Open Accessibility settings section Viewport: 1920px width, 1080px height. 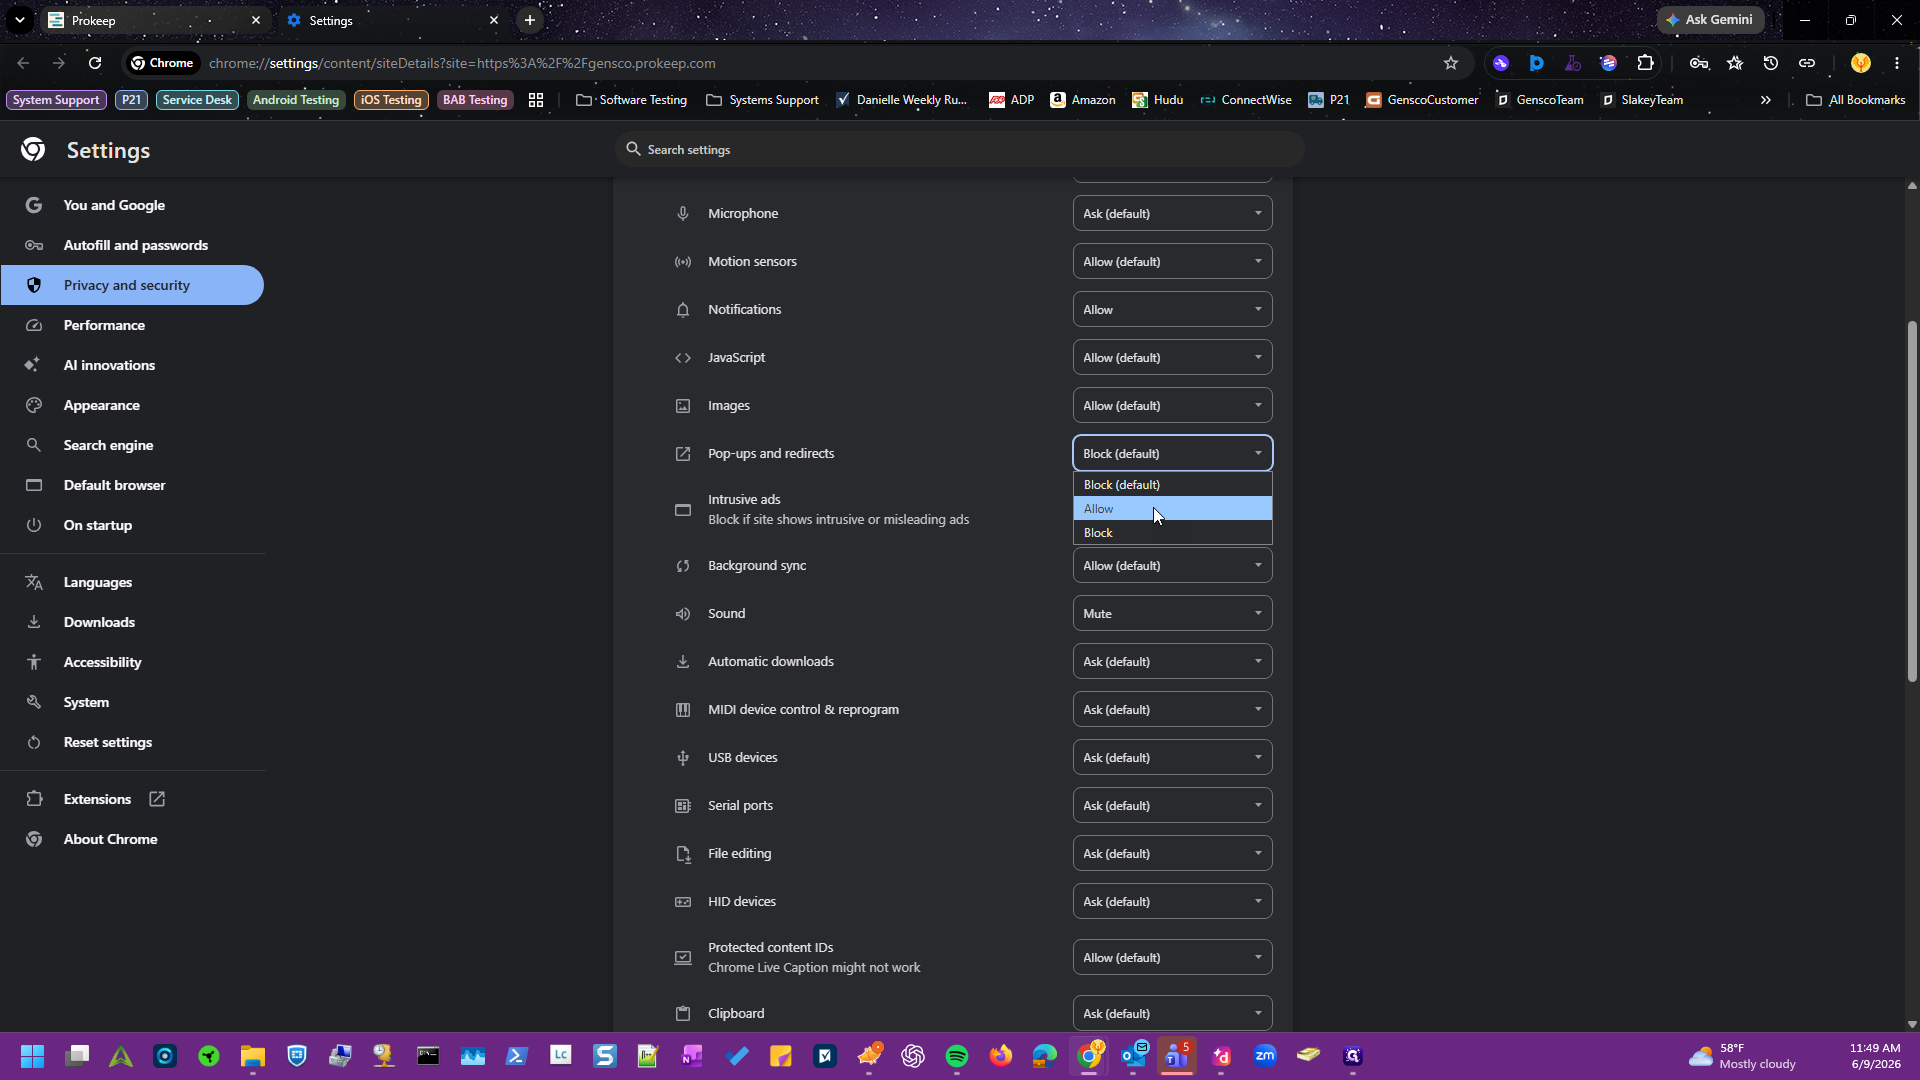pyautogui.click(x=132, y=662)
